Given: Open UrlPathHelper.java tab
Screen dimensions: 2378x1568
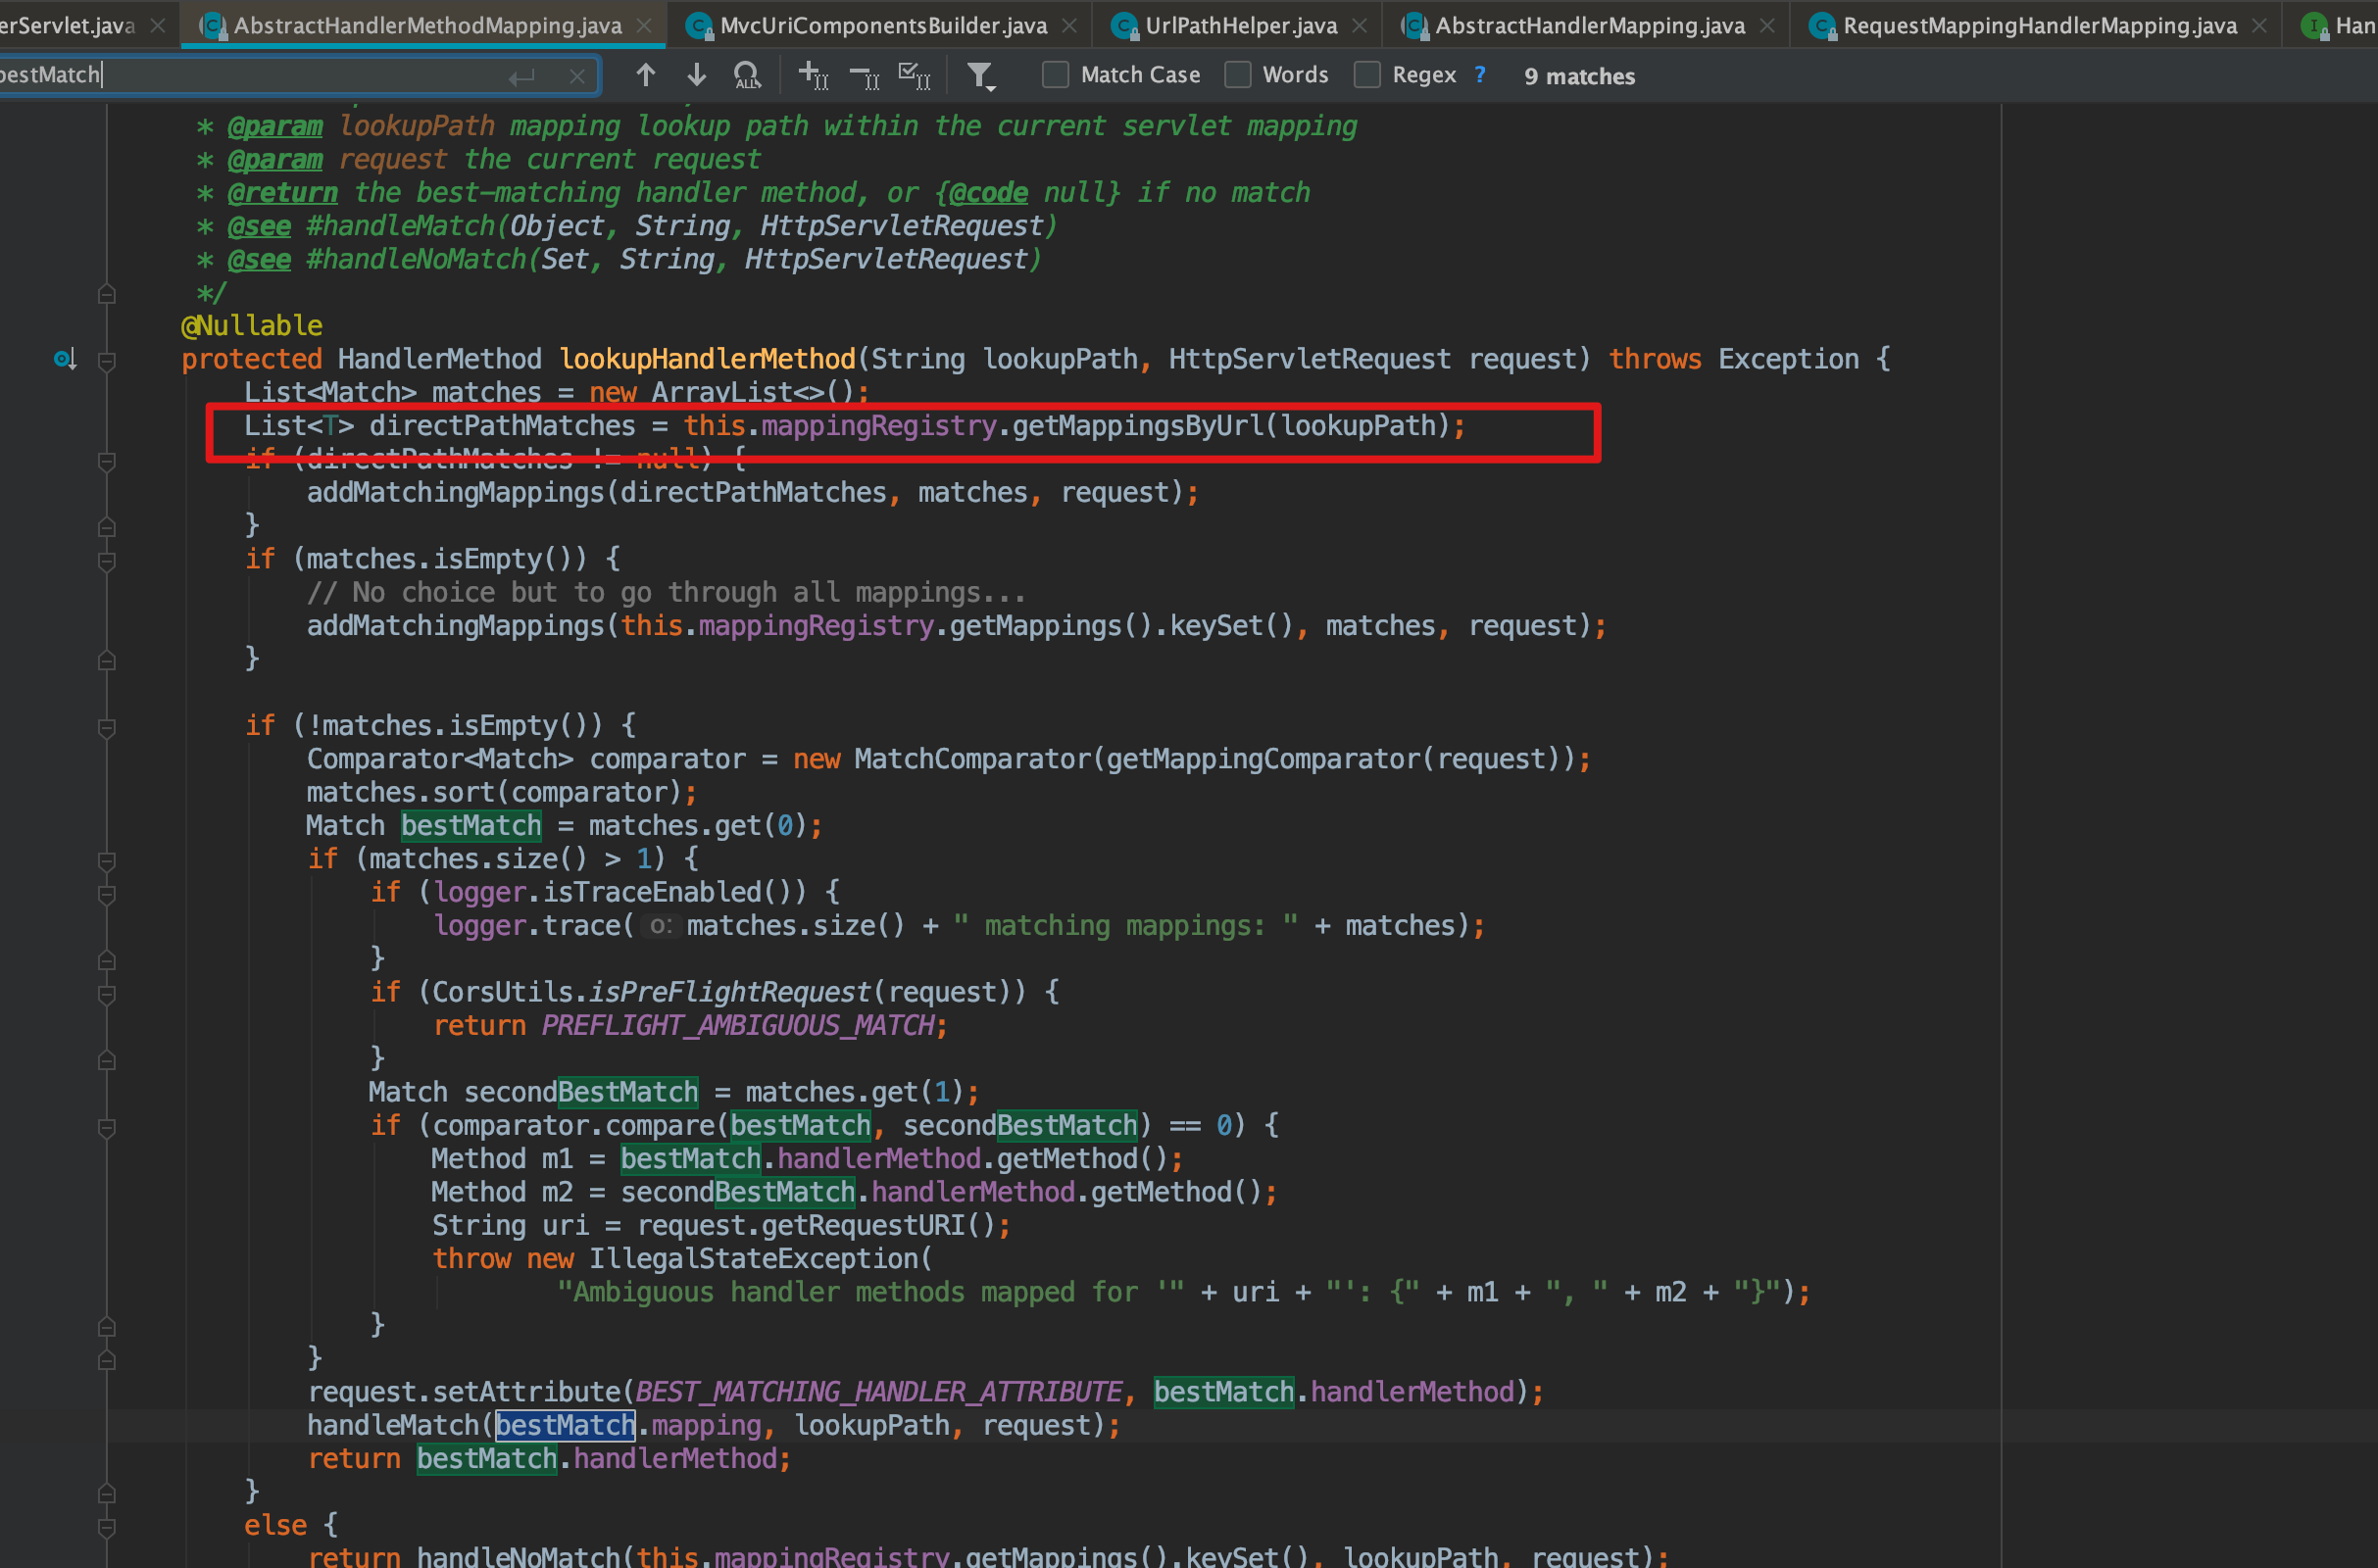Looking at the screenshot, I should (x=1240, y=25).
